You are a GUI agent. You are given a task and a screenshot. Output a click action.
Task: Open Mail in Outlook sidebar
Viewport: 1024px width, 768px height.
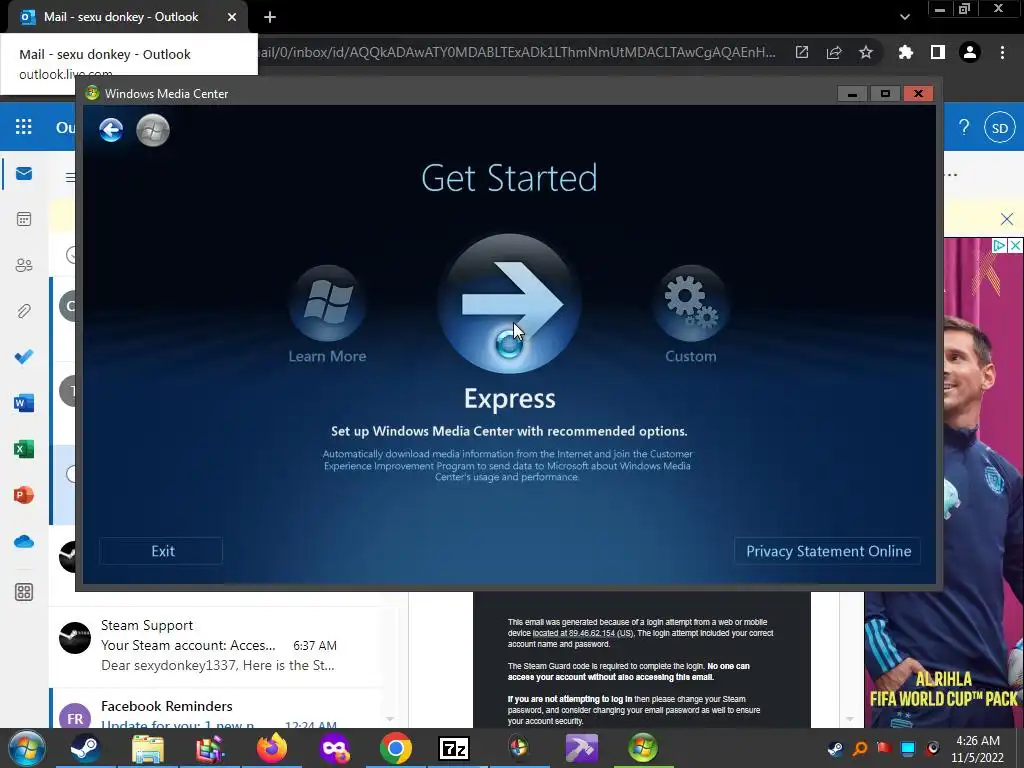[x=24, y=173]
